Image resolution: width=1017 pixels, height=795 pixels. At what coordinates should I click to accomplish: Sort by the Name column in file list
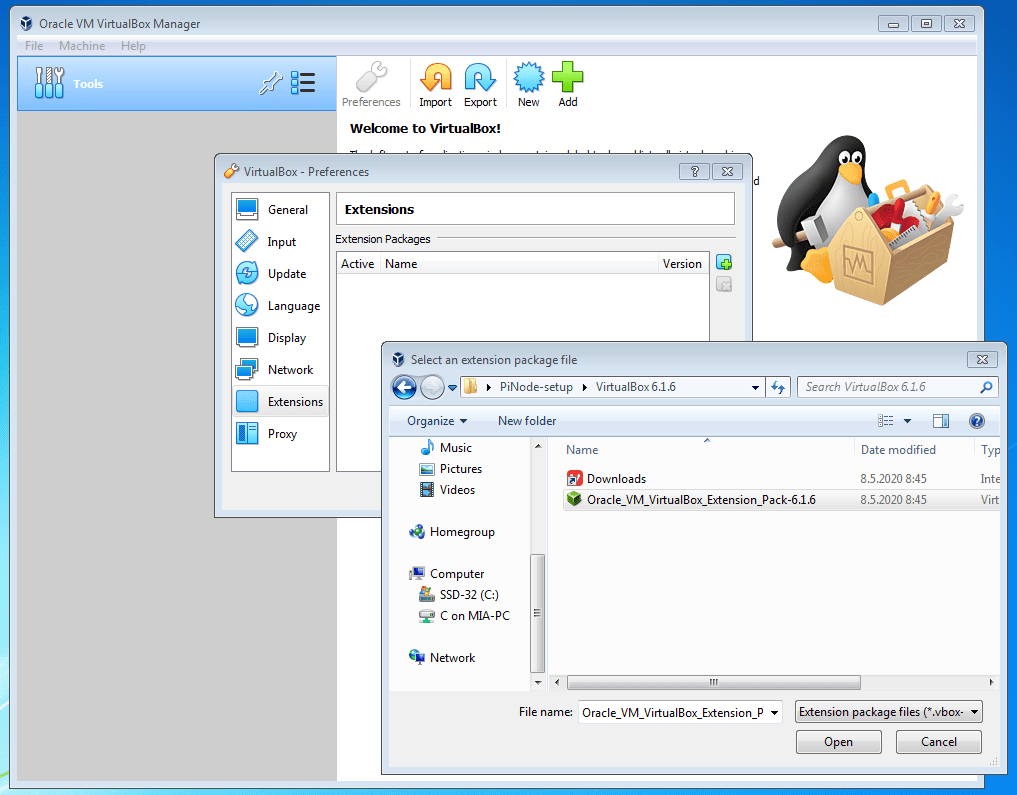pyautogui.click(x=707, y=449)
